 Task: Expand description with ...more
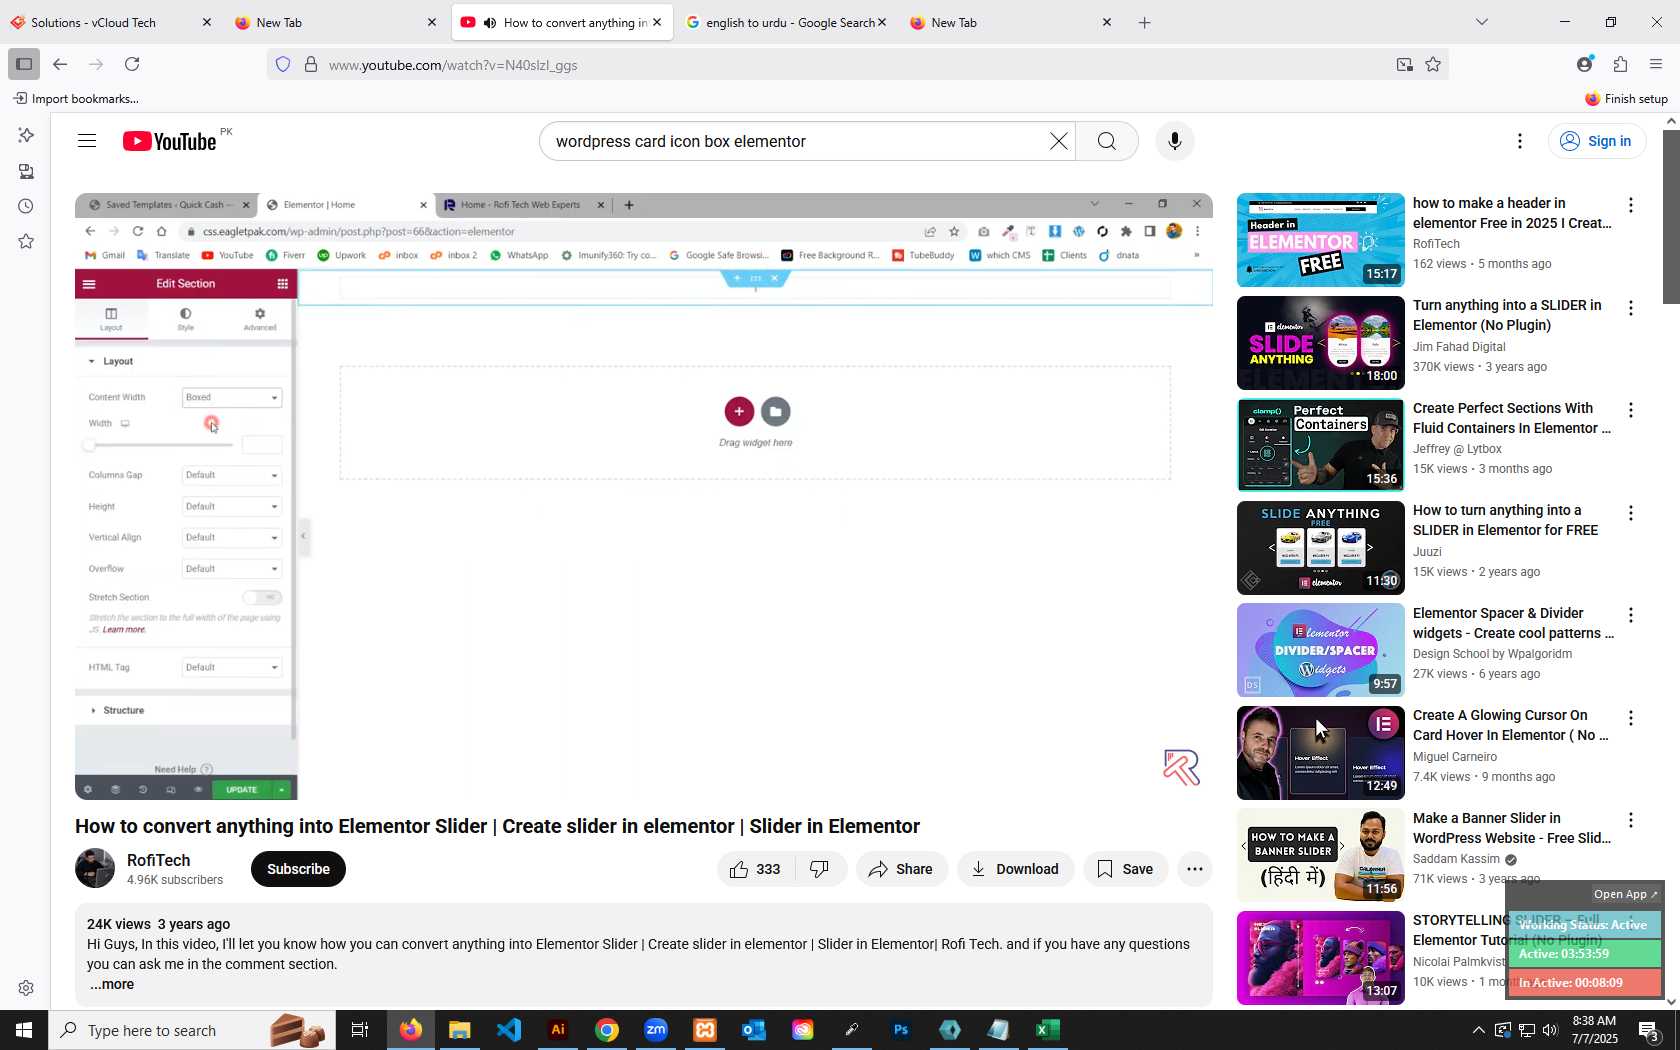(x=112, y=985)
